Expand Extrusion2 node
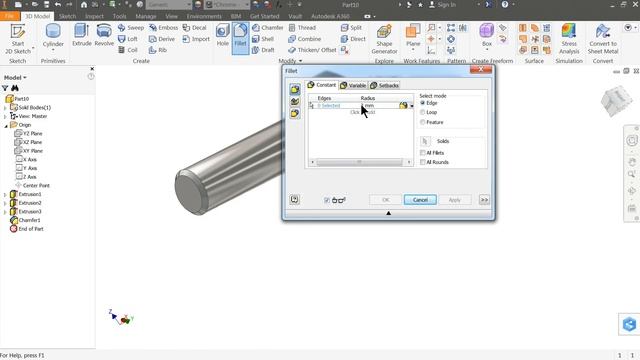This screenshot has height=360, width=640. [5, 203]
